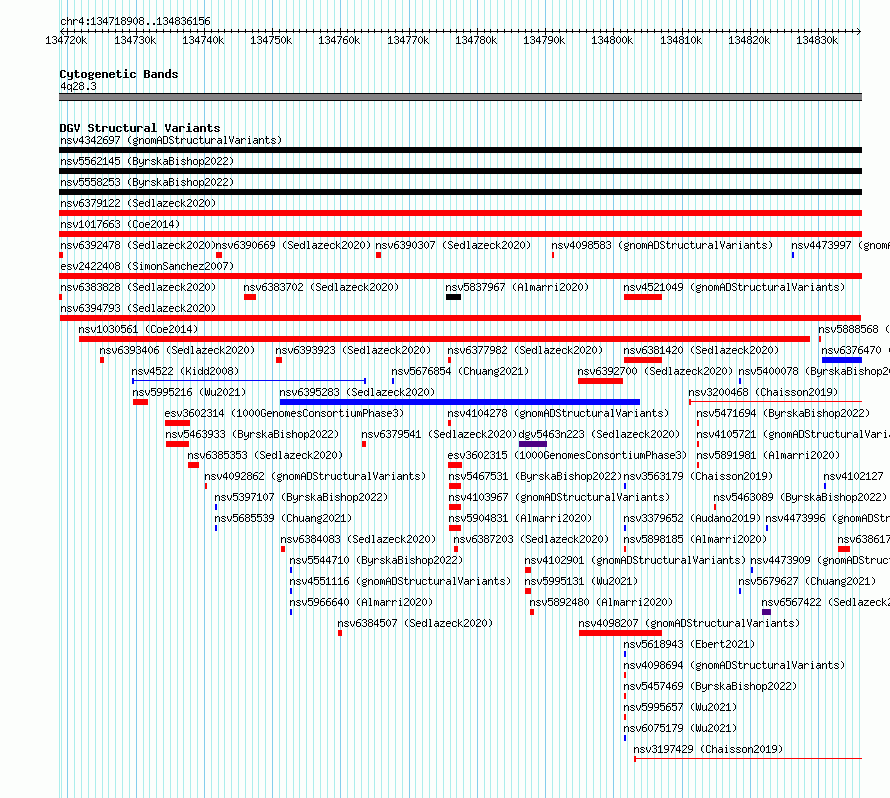Open nsv6394793 Sedlazeck2020 label

click(138, 308)
